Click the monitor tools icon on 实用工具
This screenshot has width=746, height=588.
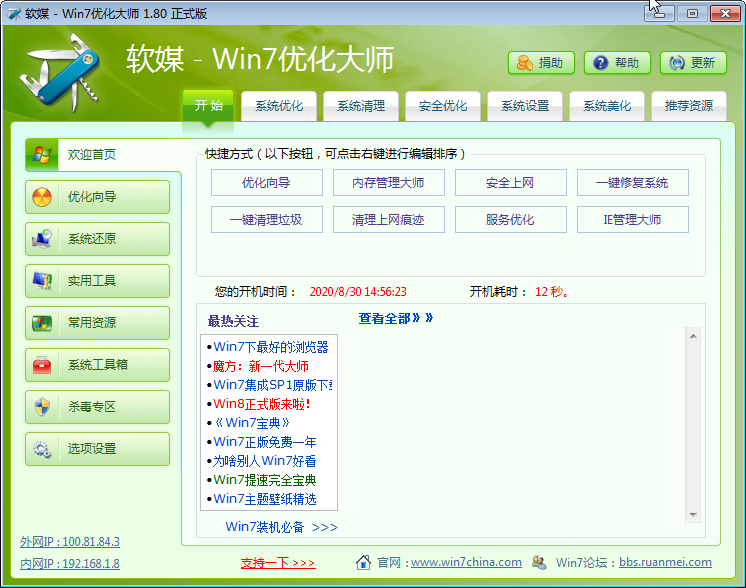[42, 281]
